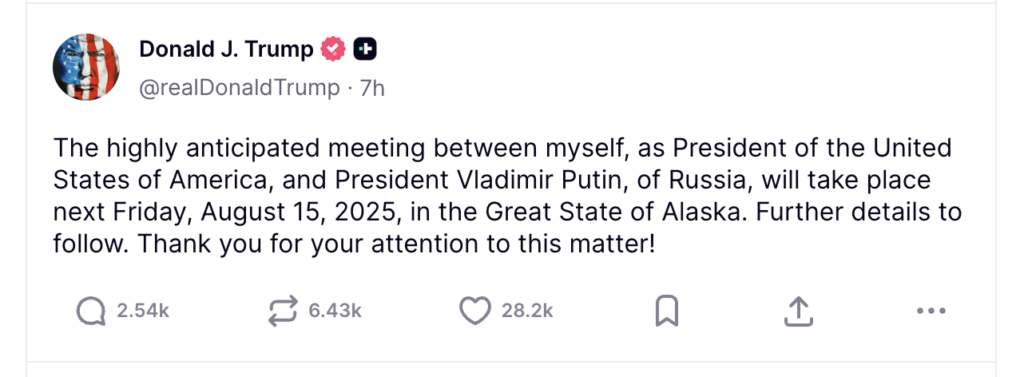Open the reply comment bubble icon

91,311
